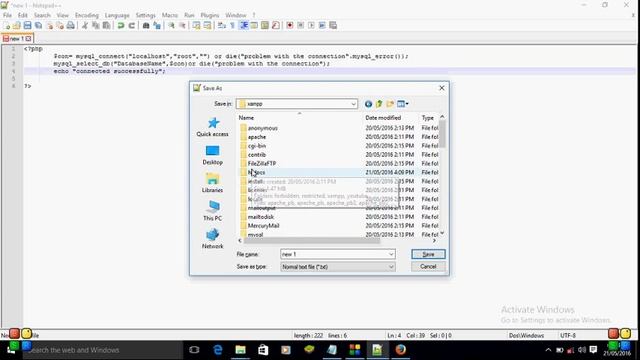Close the Save As dialog
Viewport: 640px width, 360px height.
tap(442, 88)
